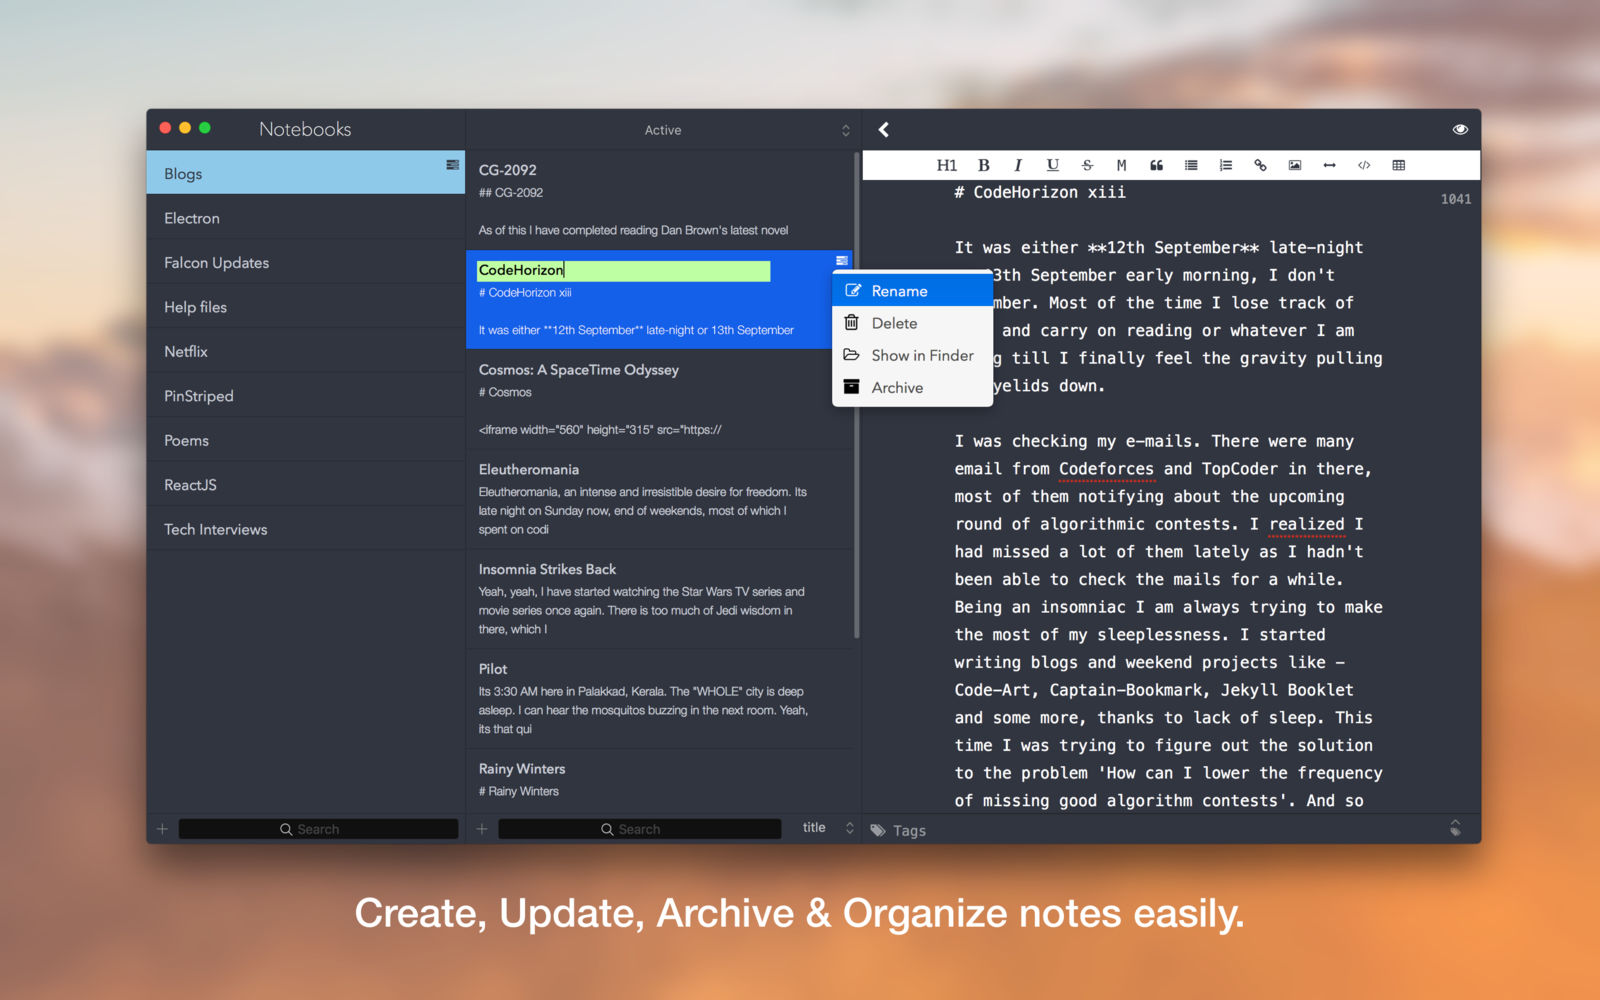1600x1000 pixels.
Task: Focus the notes Search field
Action: click(x=639, y=829)
